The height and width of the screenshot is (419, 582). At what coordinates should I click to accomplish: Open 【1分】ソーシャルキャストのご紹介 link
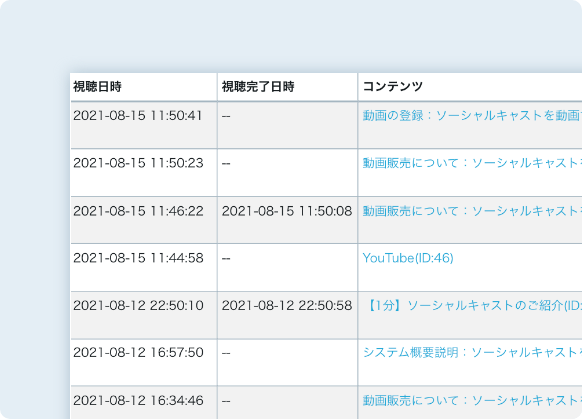472,305
